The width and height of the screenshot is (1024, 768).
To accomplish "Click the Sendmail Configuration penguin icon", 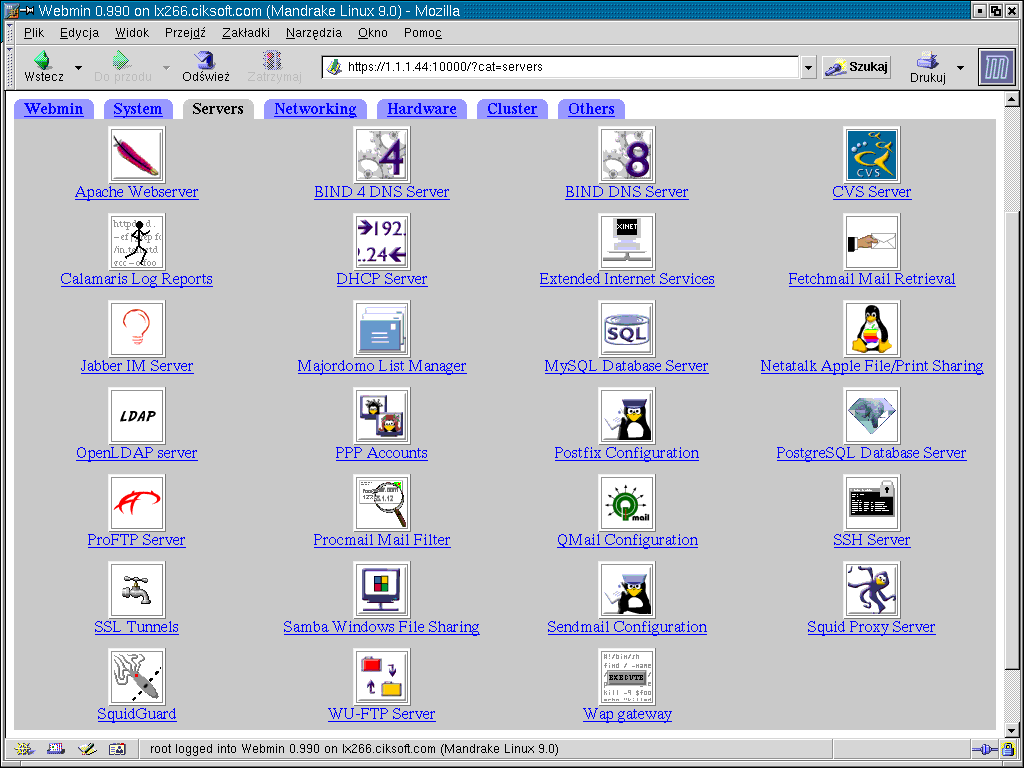I will coord(626,589).
